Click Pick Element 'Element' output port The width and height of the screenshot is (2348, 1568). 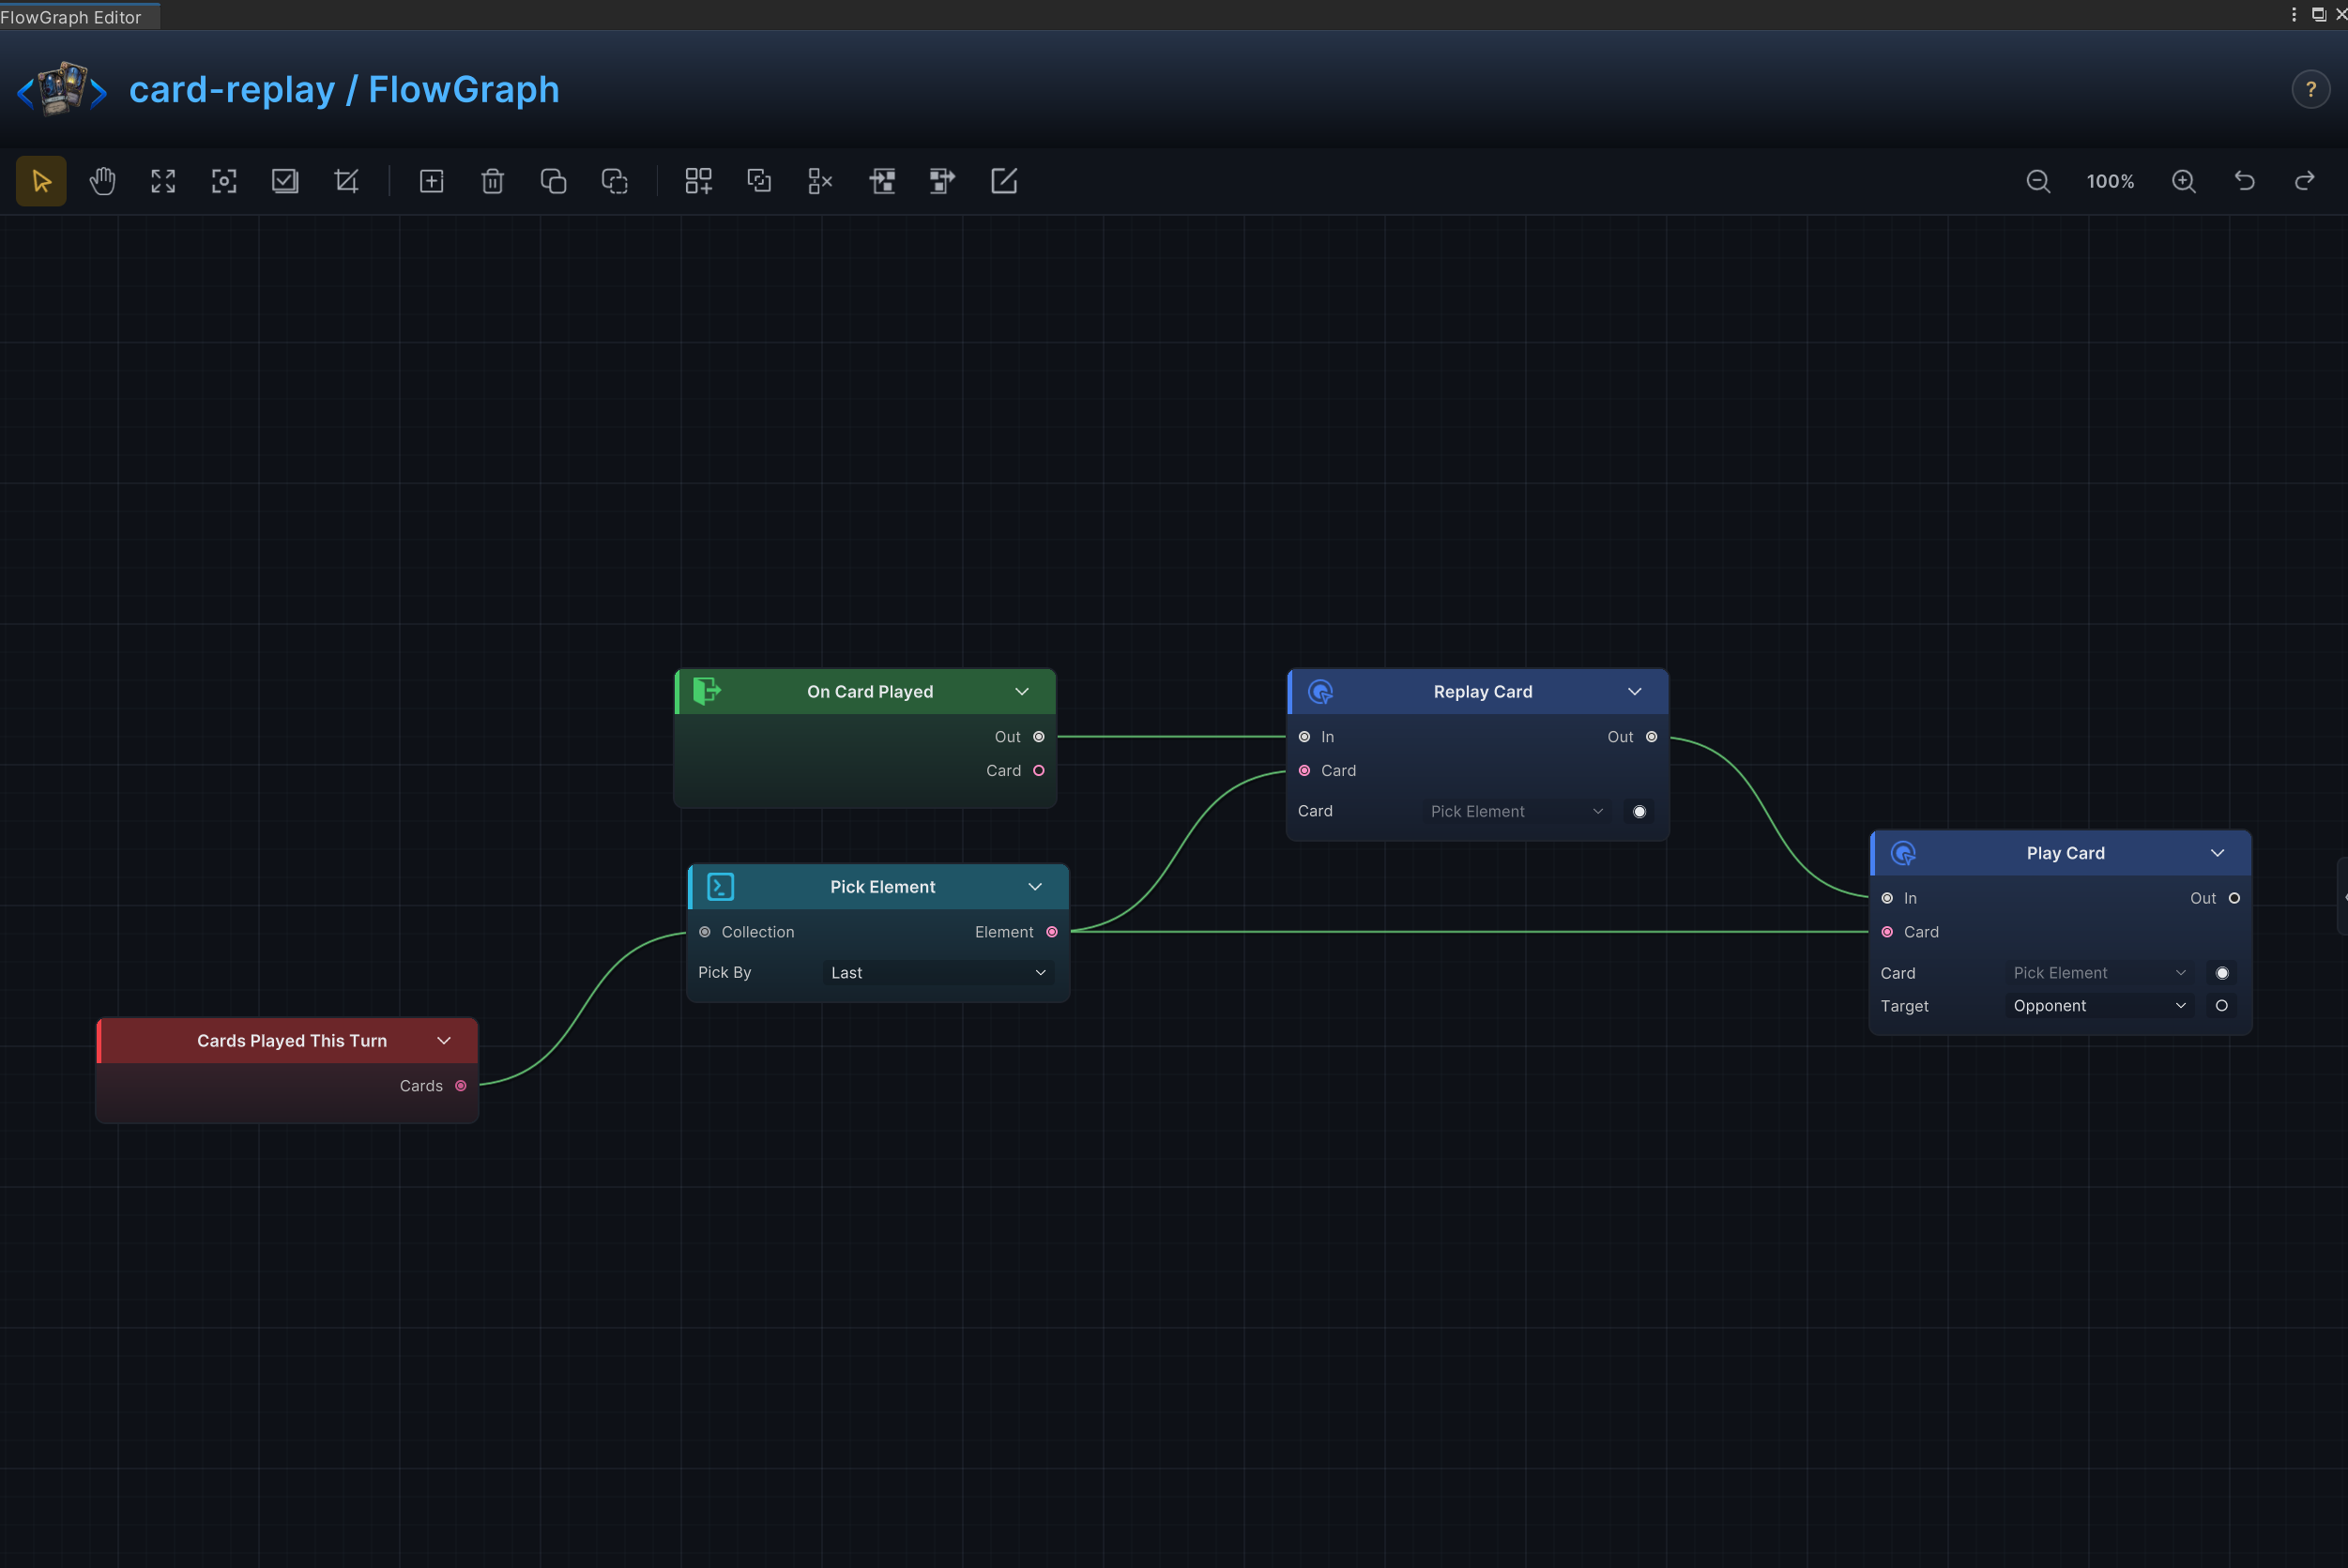(x=1052, y=932)
